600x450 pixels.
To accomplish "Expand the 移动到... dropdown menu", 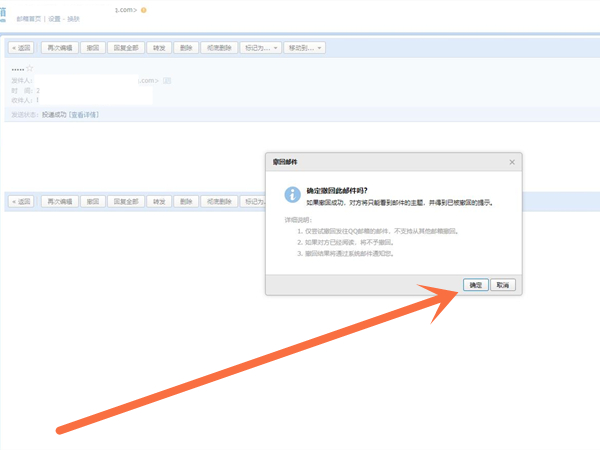I will click(x=304, y=47).
